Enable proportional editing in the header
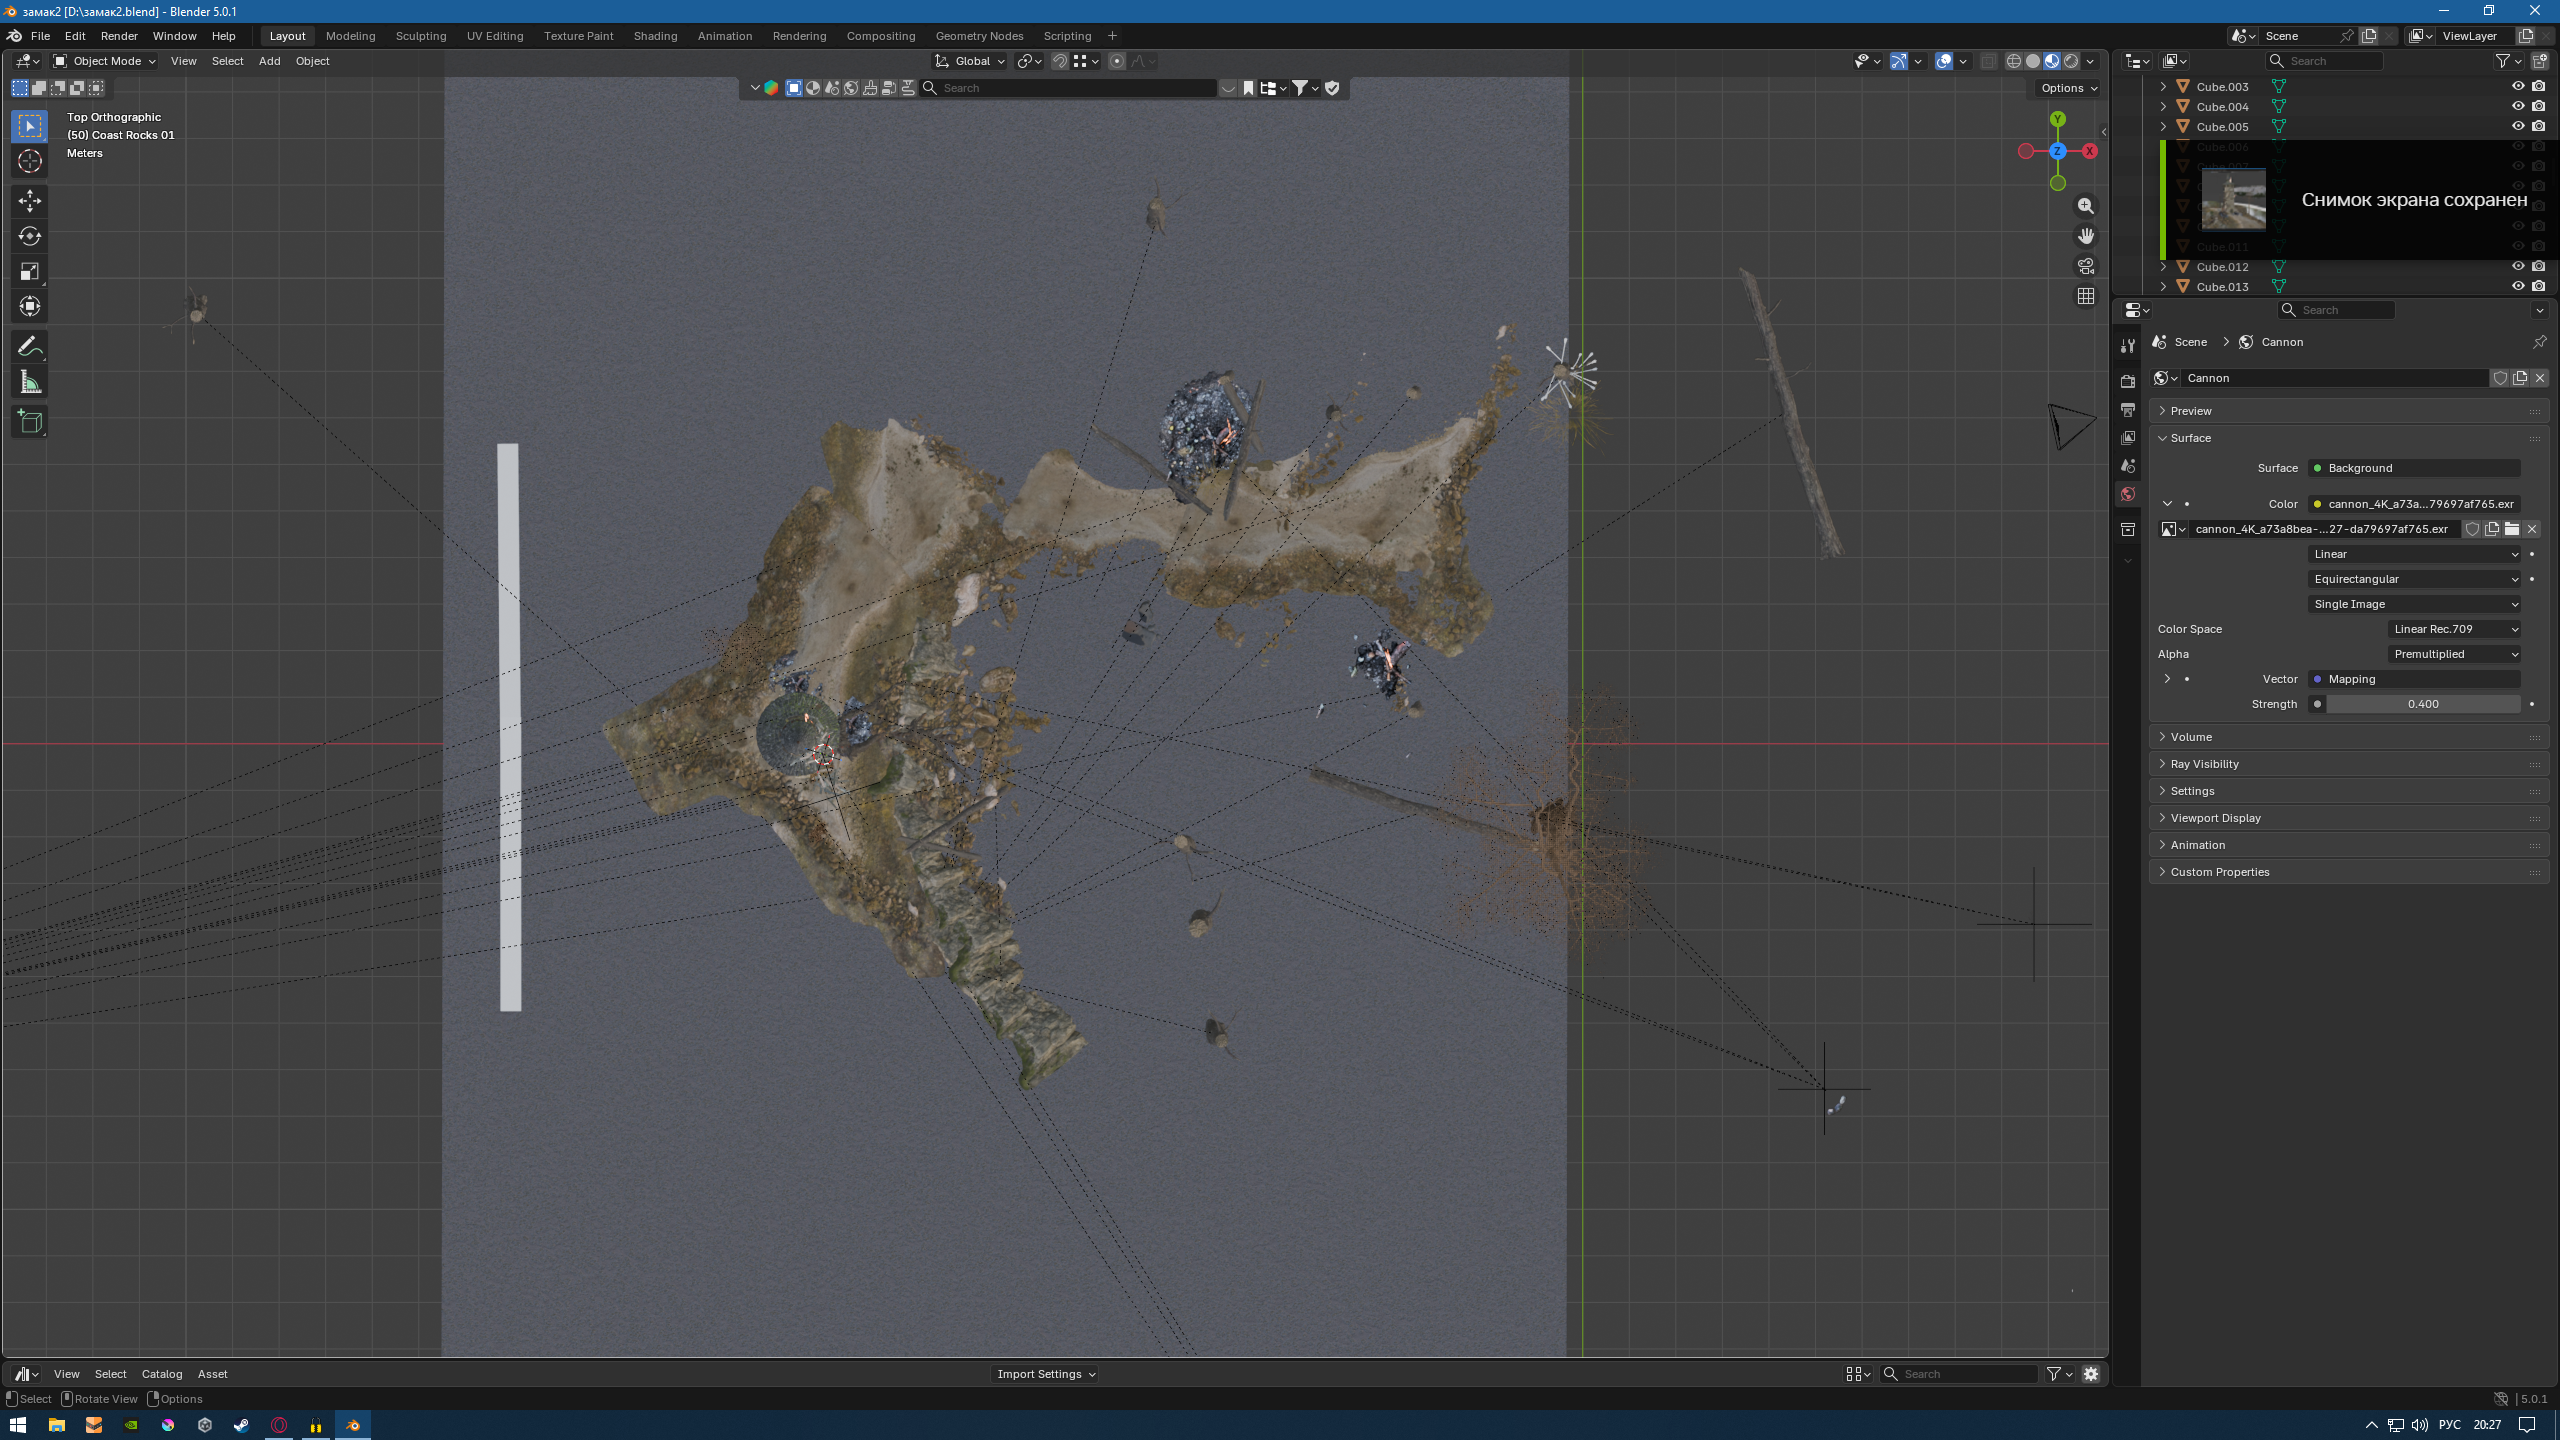This screenshot has width=2560, height=1440. [x=1117, y=61]
